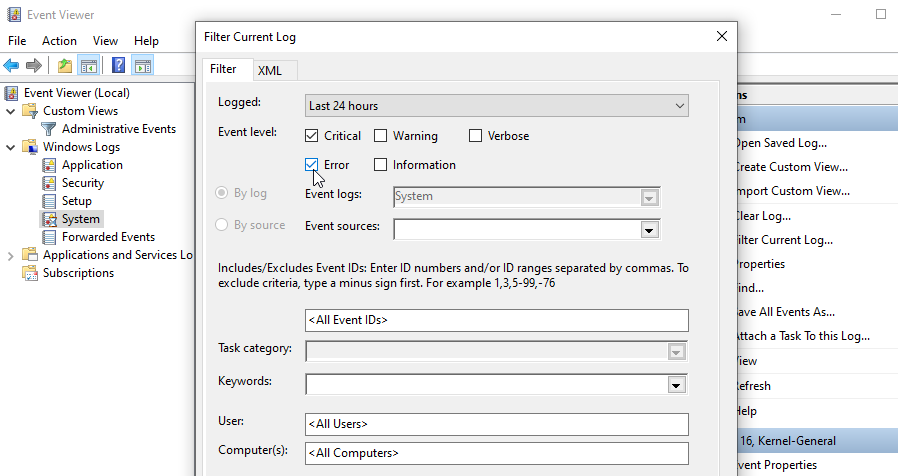The width and height of the screenshot is (898, 476).
Task: Expand Applications and Services Logs node
Action: coord(11,255)
